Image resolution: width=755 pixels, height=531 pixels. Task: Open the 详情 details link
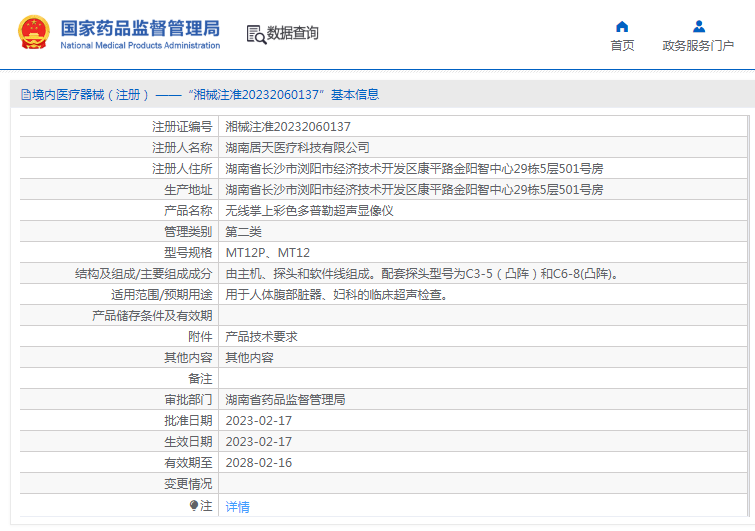click(x=237, y=507)
